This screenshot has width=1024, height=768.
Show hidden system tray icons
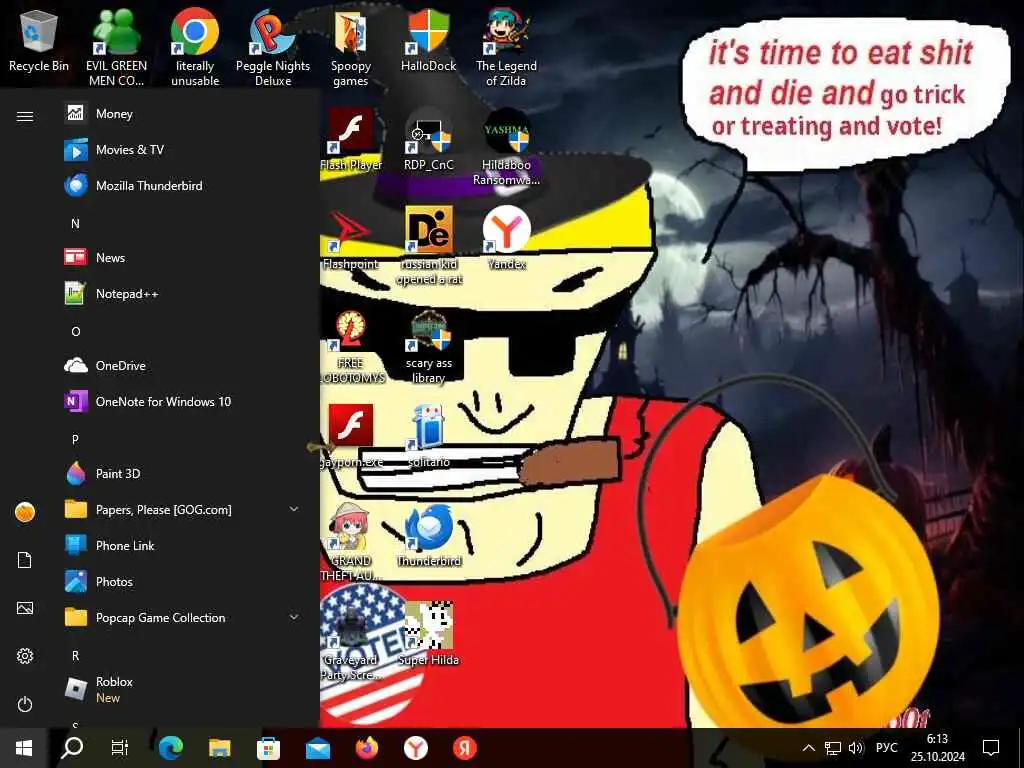tap(808, 748)
